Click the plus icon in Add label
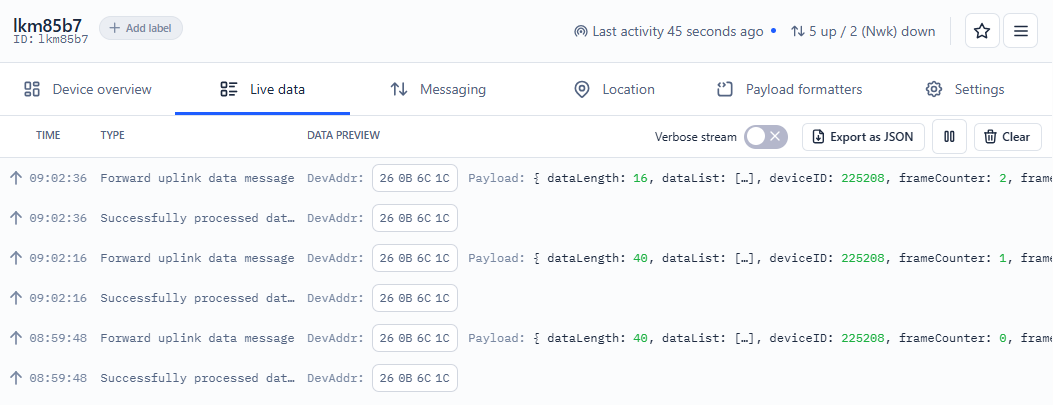This screenshot has width=1053, height=405. [x=115, y=28]
